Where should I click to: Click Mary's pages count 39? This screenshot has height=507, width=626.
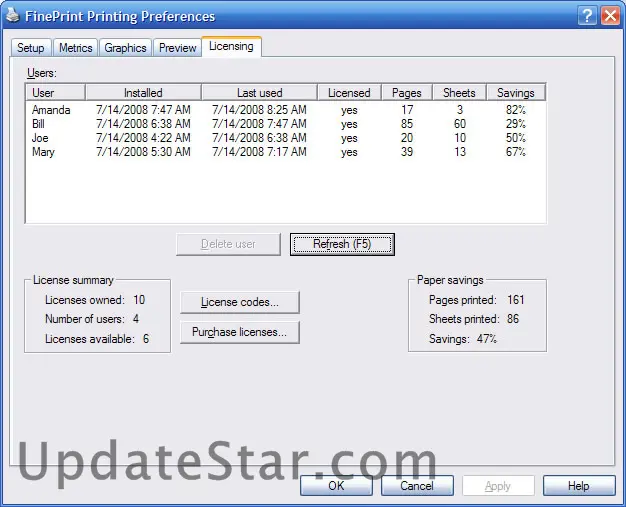(x=407, y=152)
